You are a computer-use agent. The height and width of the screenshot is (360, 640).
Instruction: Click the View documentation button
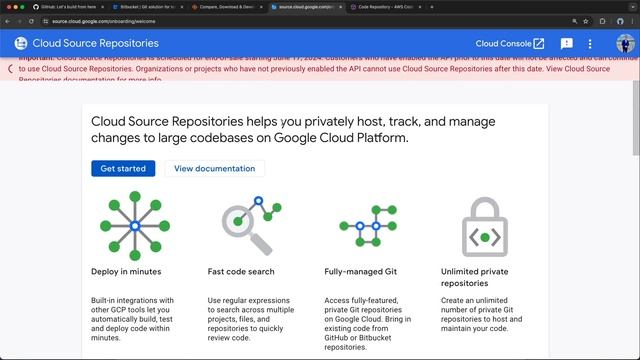pos(215,169)
